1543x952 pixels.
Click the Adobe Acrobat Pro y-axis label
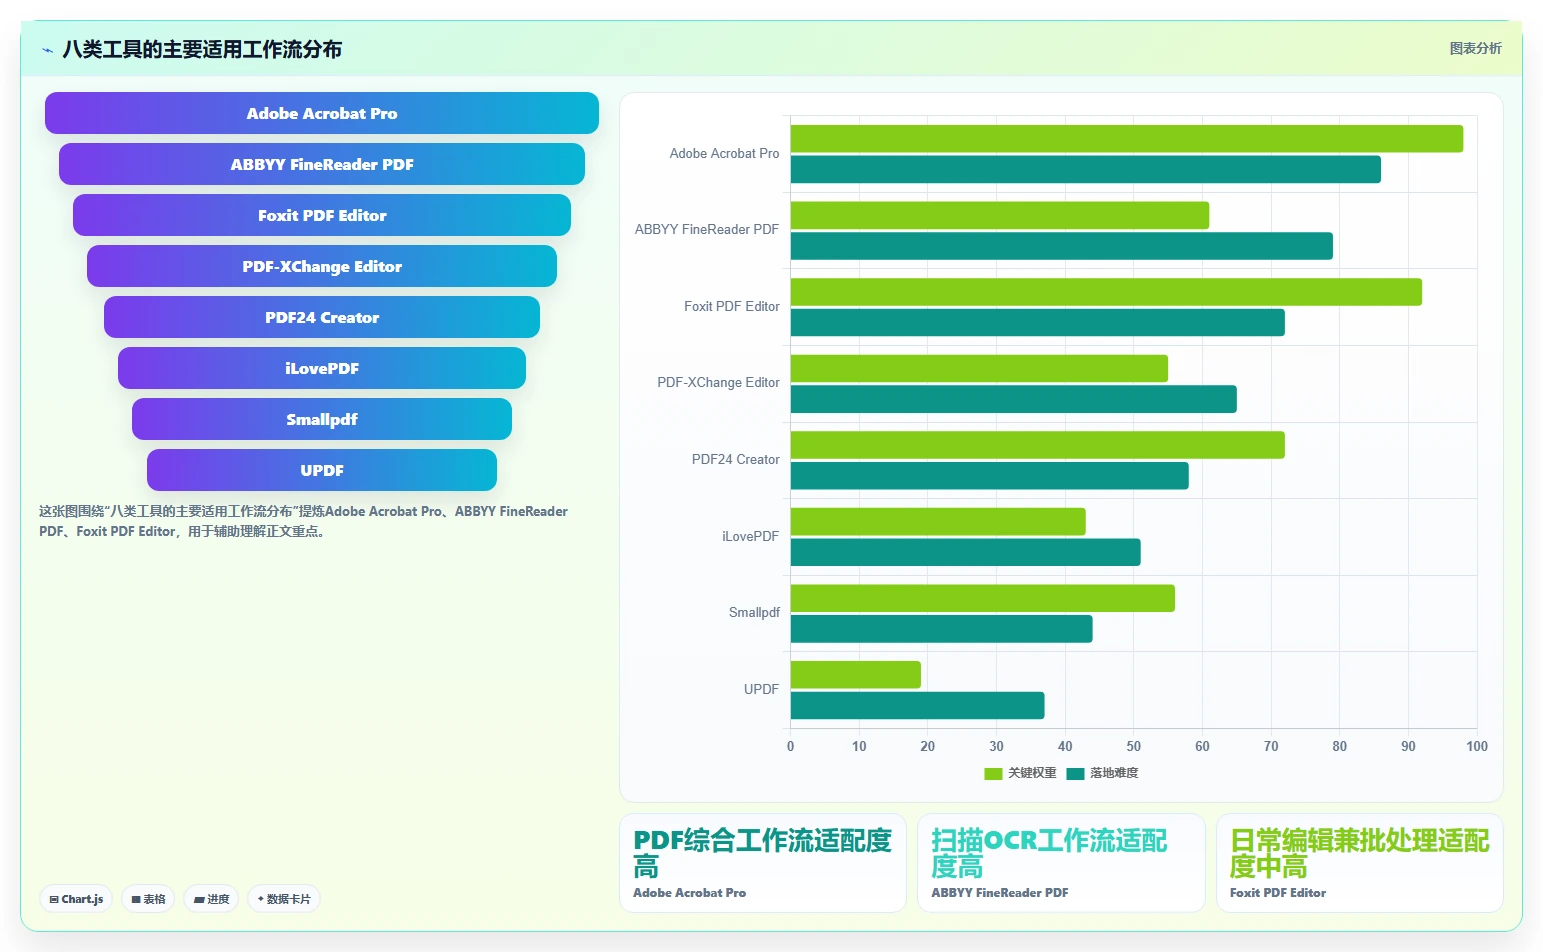pos(724,153)
